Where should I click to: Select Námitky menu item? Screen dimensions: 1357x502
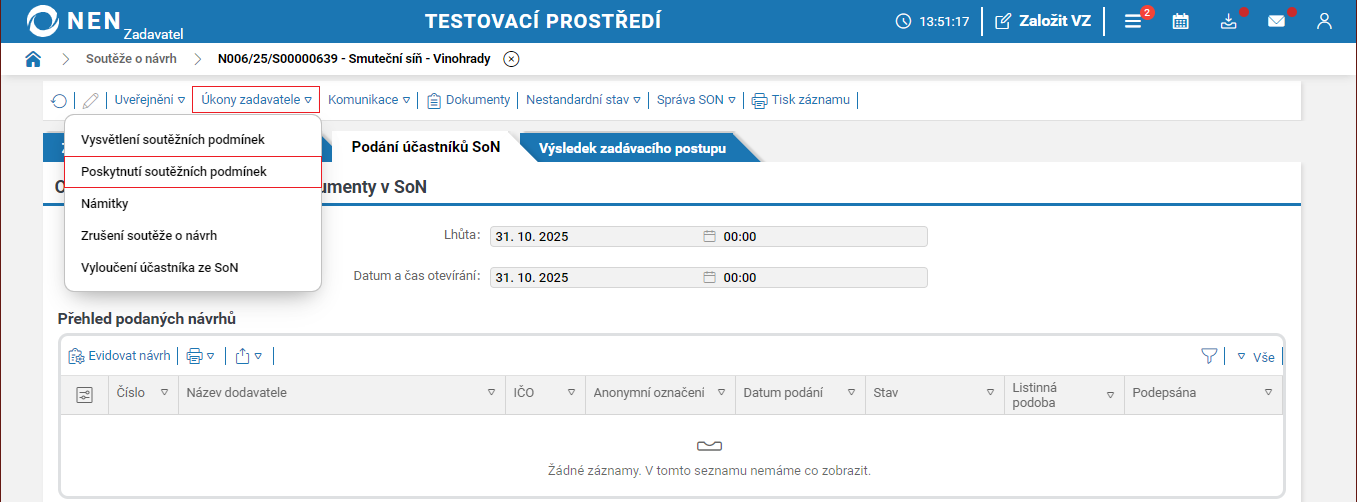(x=193, y=203)
